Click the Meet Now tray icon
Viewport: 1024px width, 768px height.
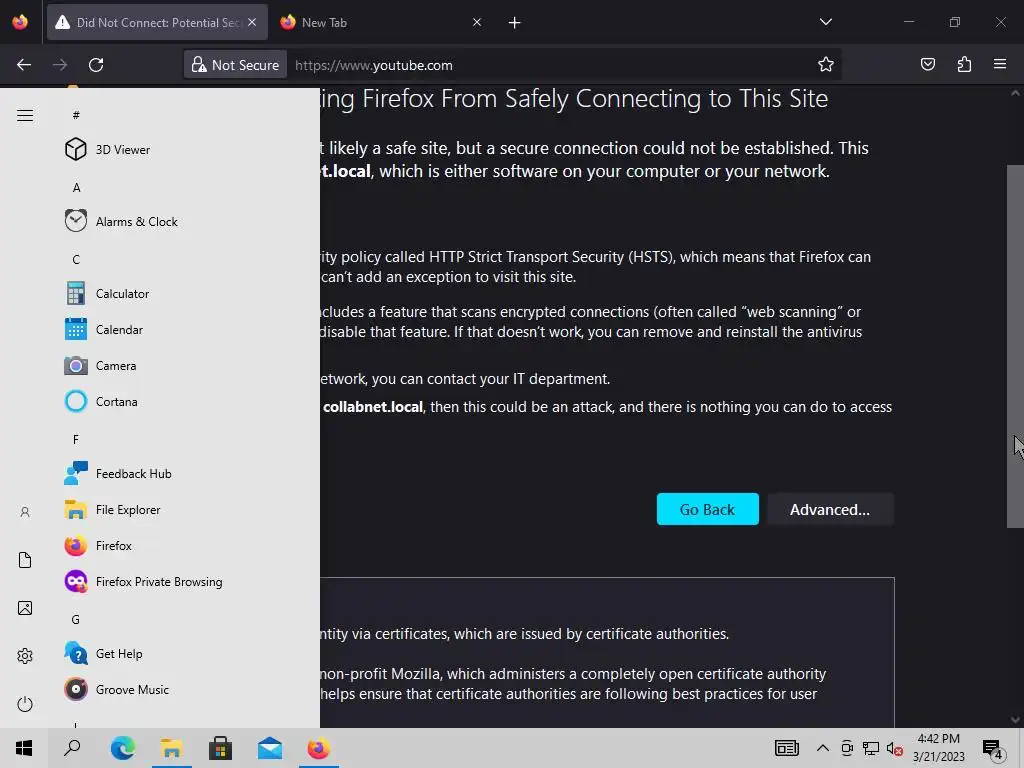point(847,748)
